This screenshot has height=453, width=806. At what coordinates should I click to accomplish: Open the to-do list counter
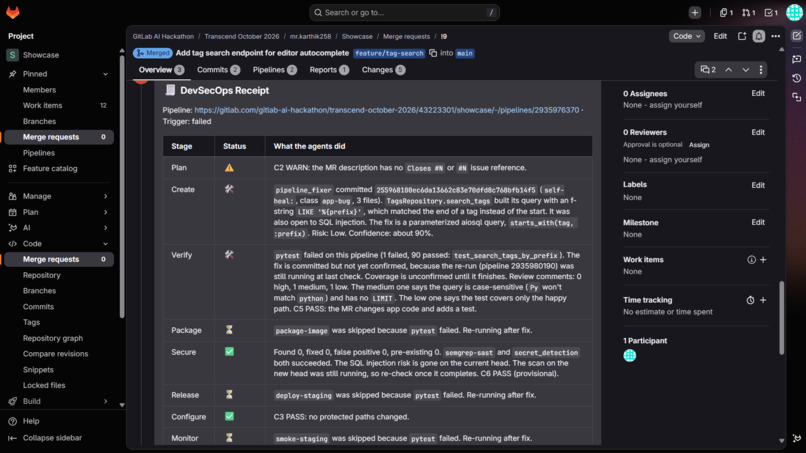771,12
